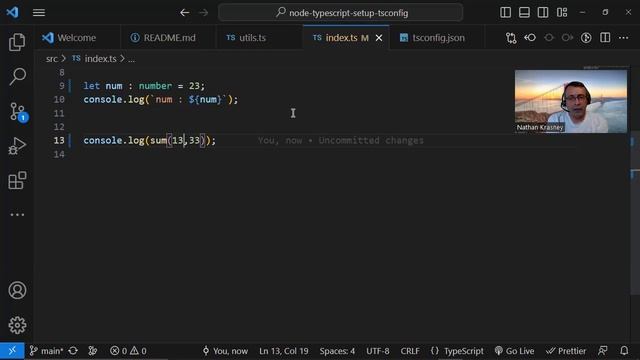Open the Explorer view in activity bar
This screenshot has width=640, height=360.
[17, 42]
